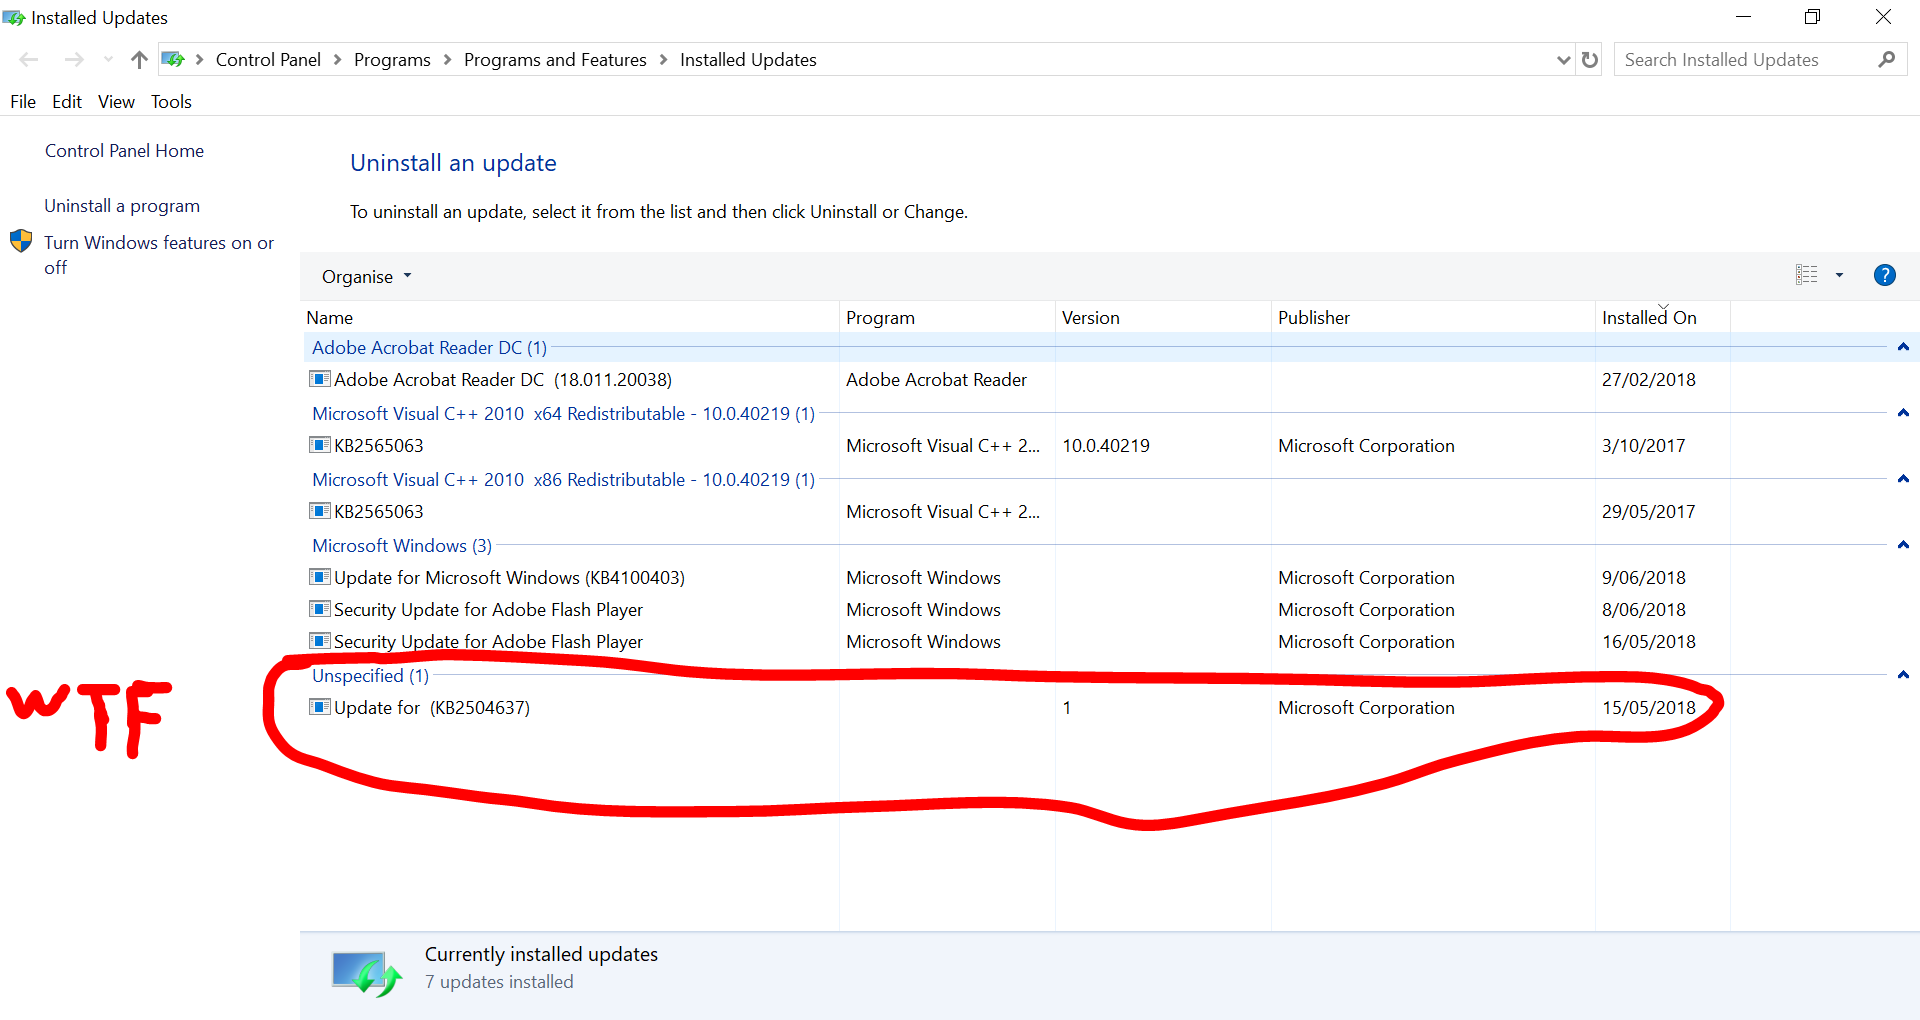
Task: Click Microsoft Visual C++ 2010 x86 Redistributable header
Action: click(x=563, y=480)
